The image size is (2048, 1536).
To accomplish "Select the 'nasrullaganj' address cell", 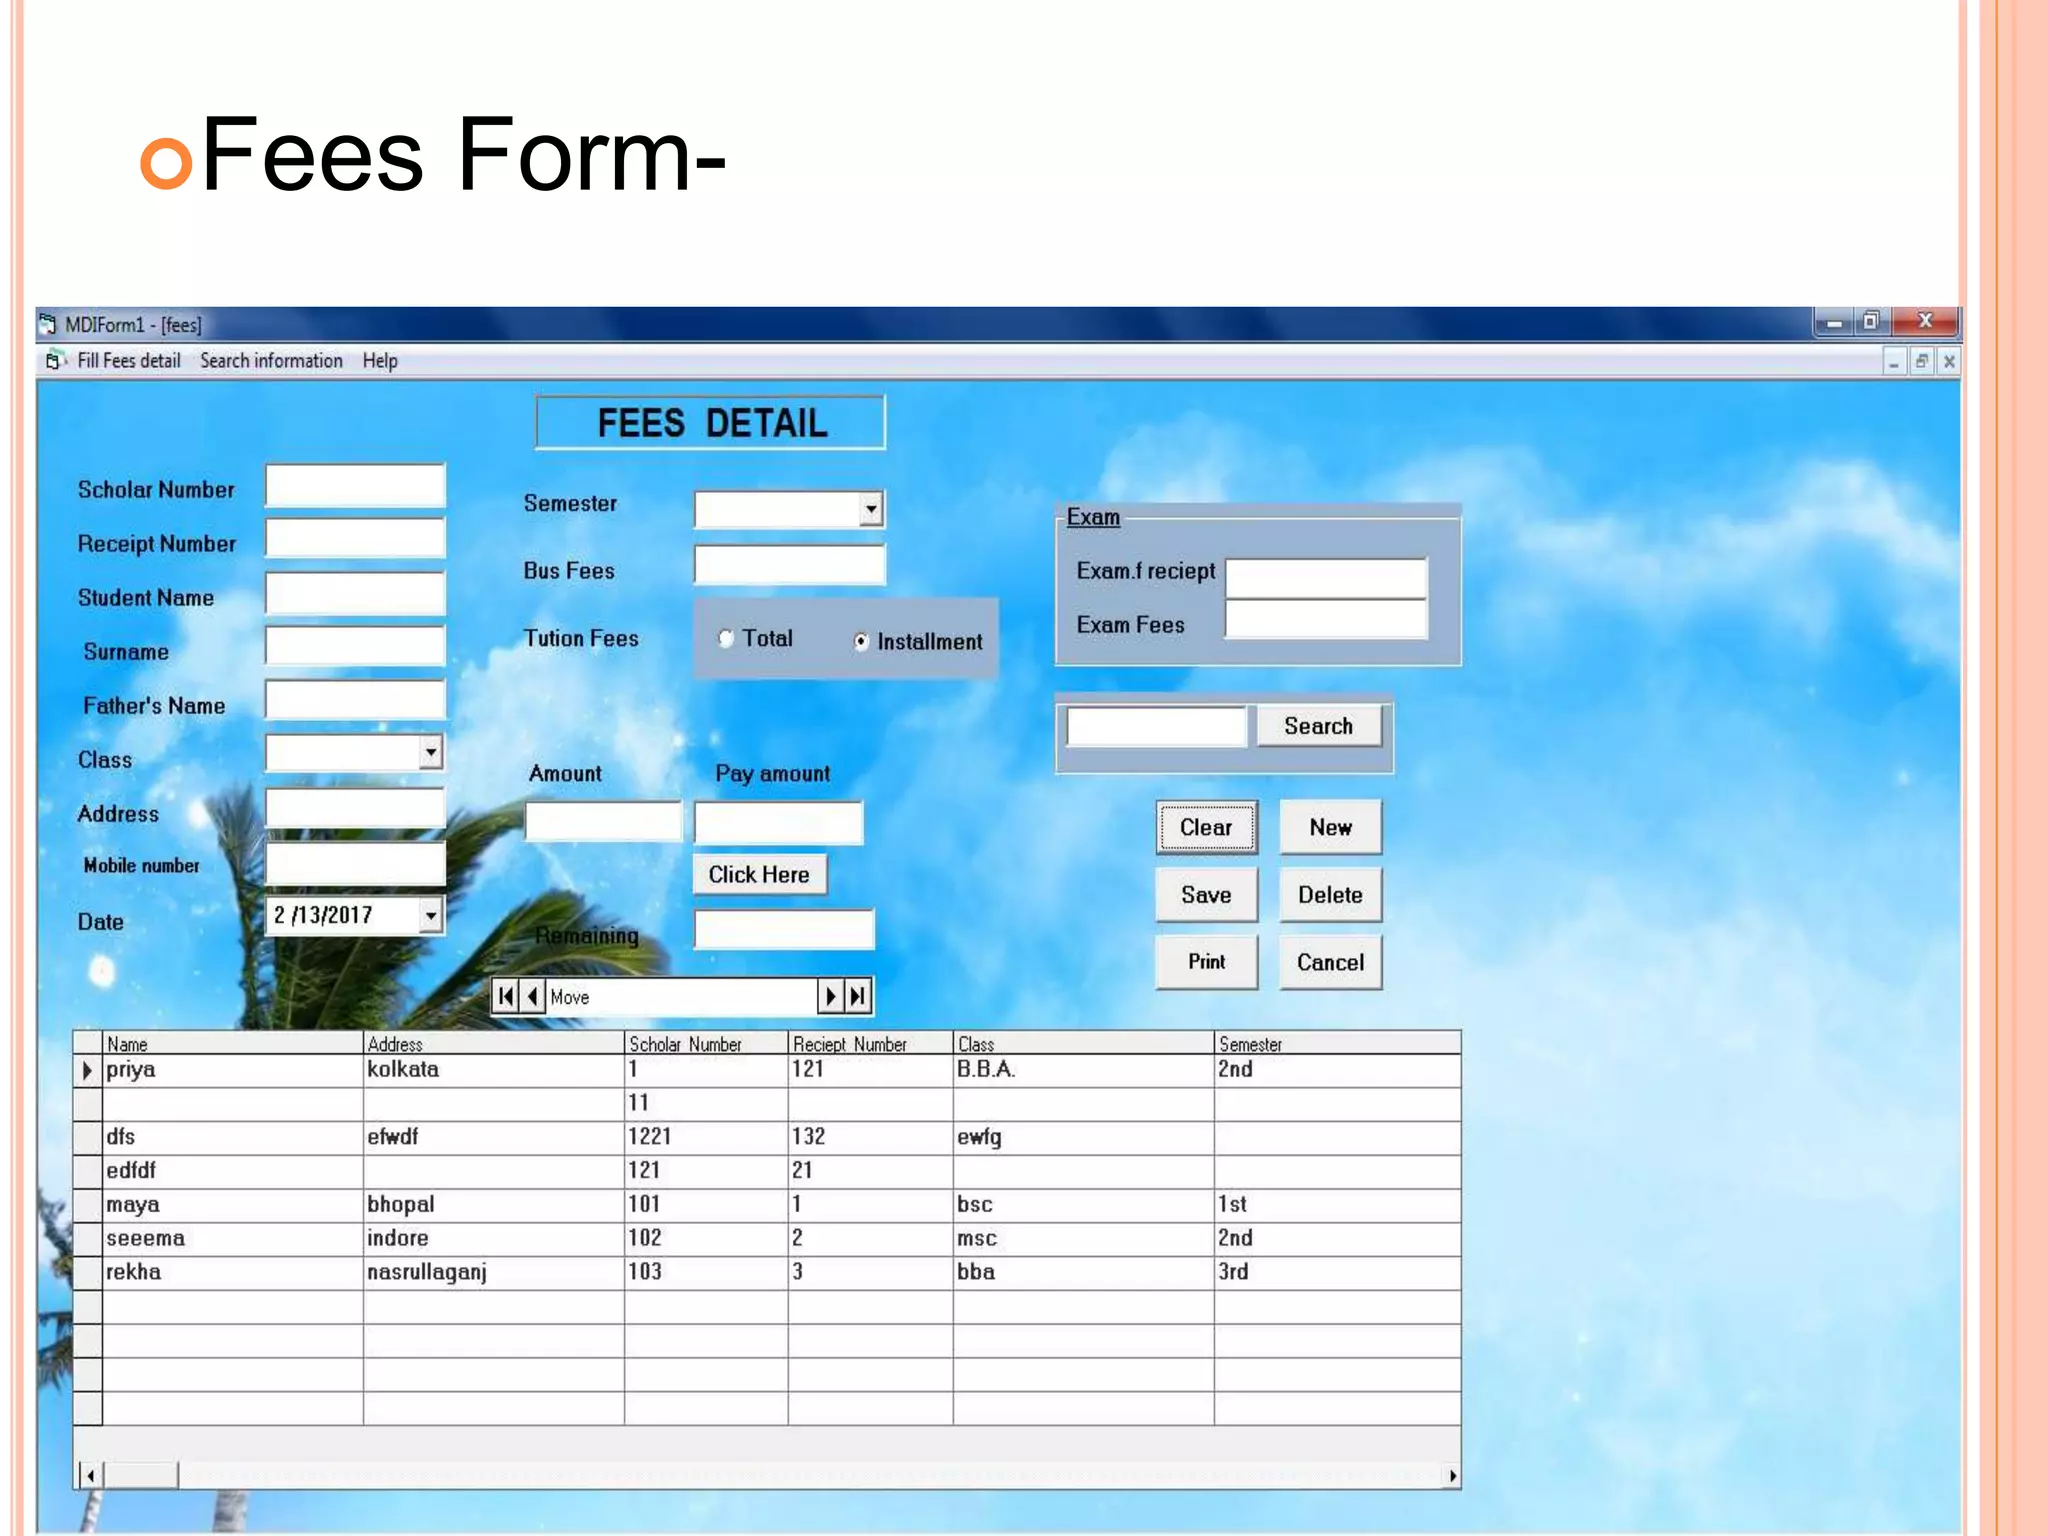I will point(494,1273).
